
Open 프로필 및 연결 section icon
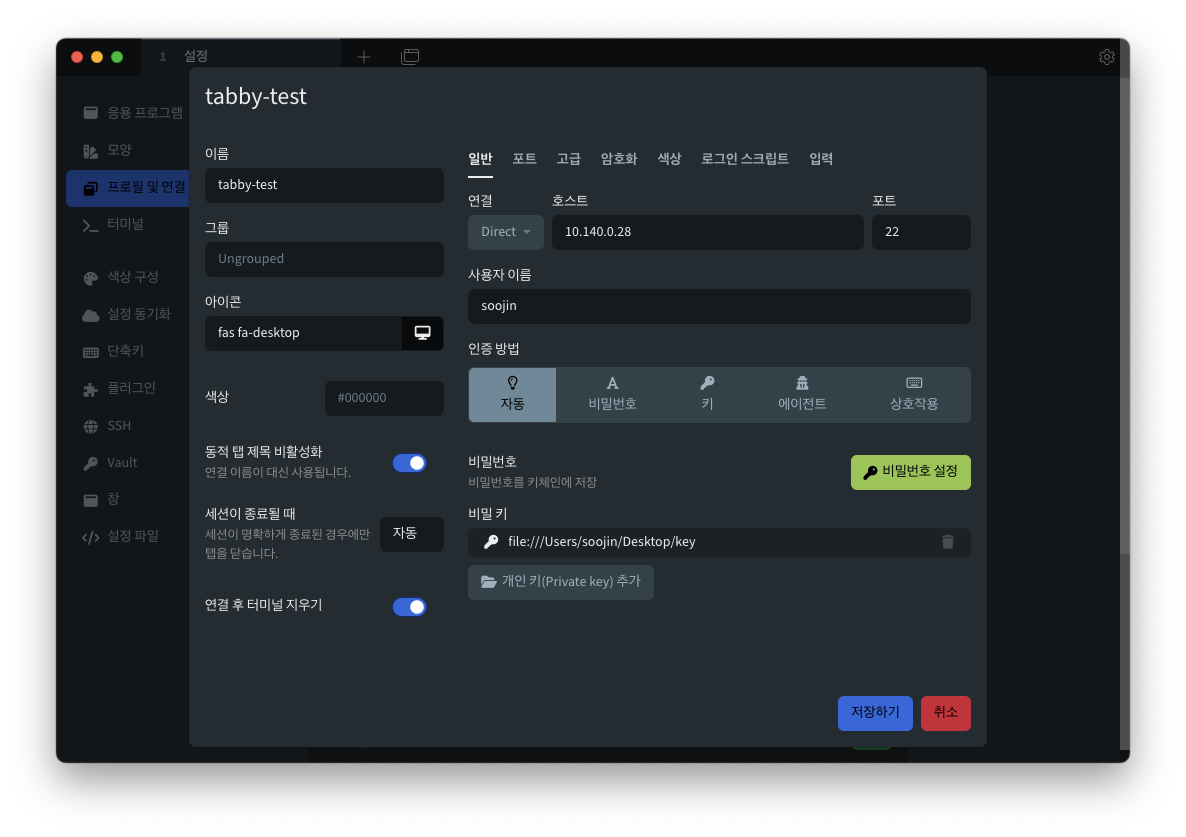91,188
